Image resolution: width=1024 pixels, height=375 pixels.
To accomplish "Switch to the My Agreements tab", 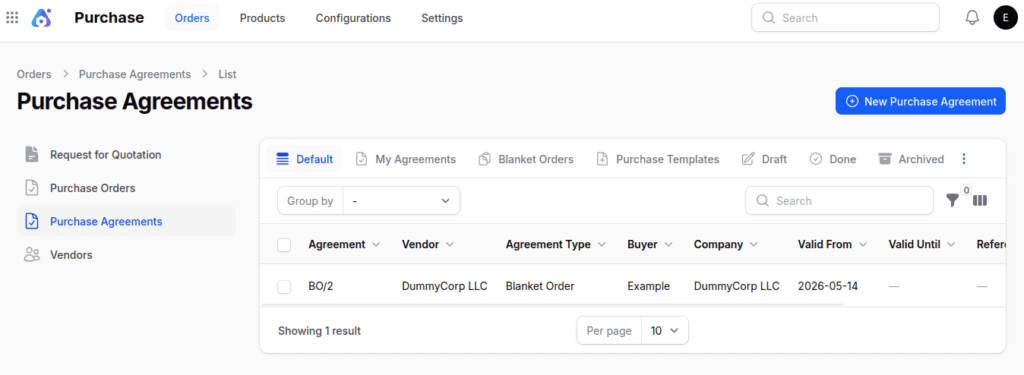I will click(406, 159).
